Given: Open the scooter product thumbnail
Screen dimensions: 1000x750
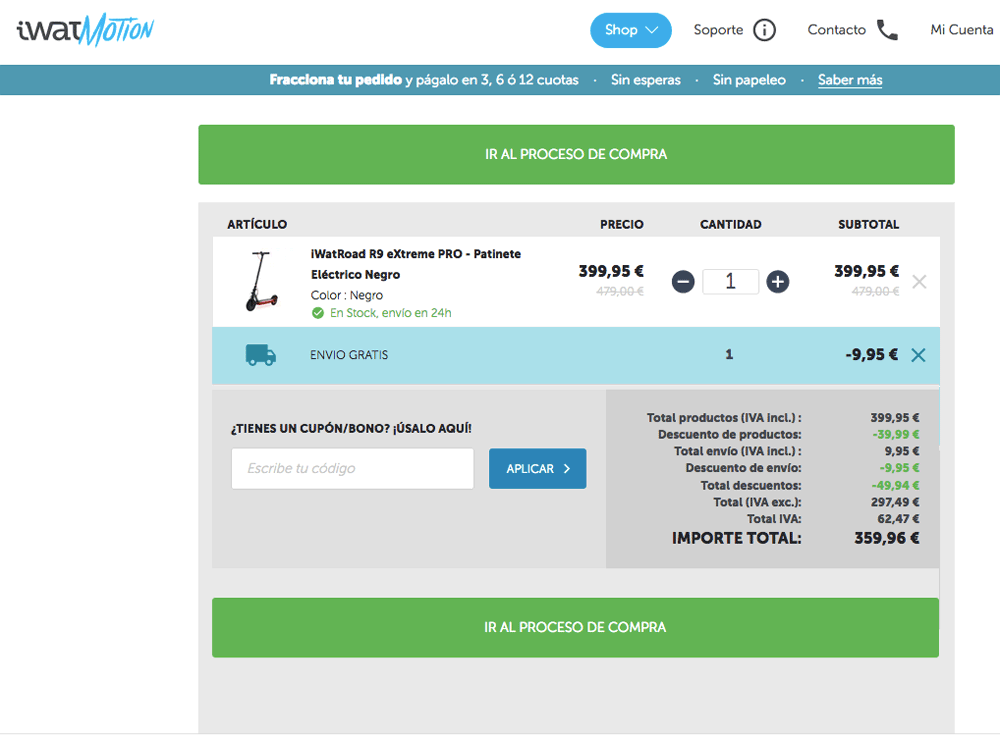Looking at the screenshot, I should 261,281.
